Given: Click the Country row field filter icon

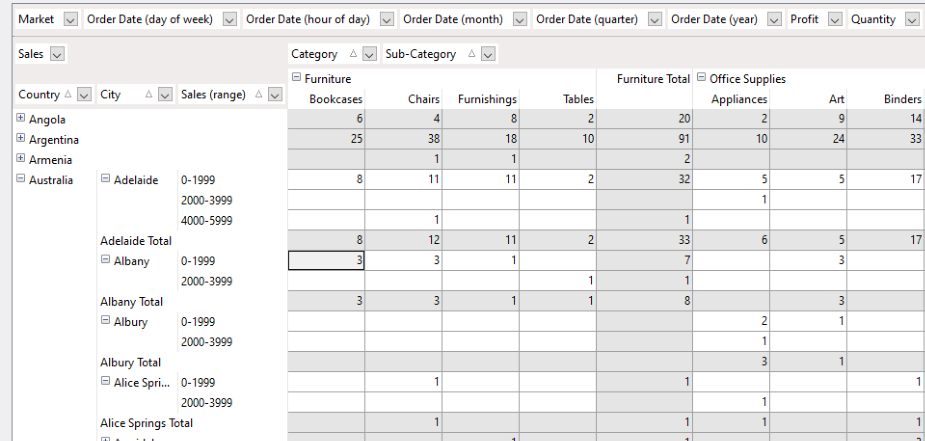Looking at the screenshot, I should pos(84,95).
